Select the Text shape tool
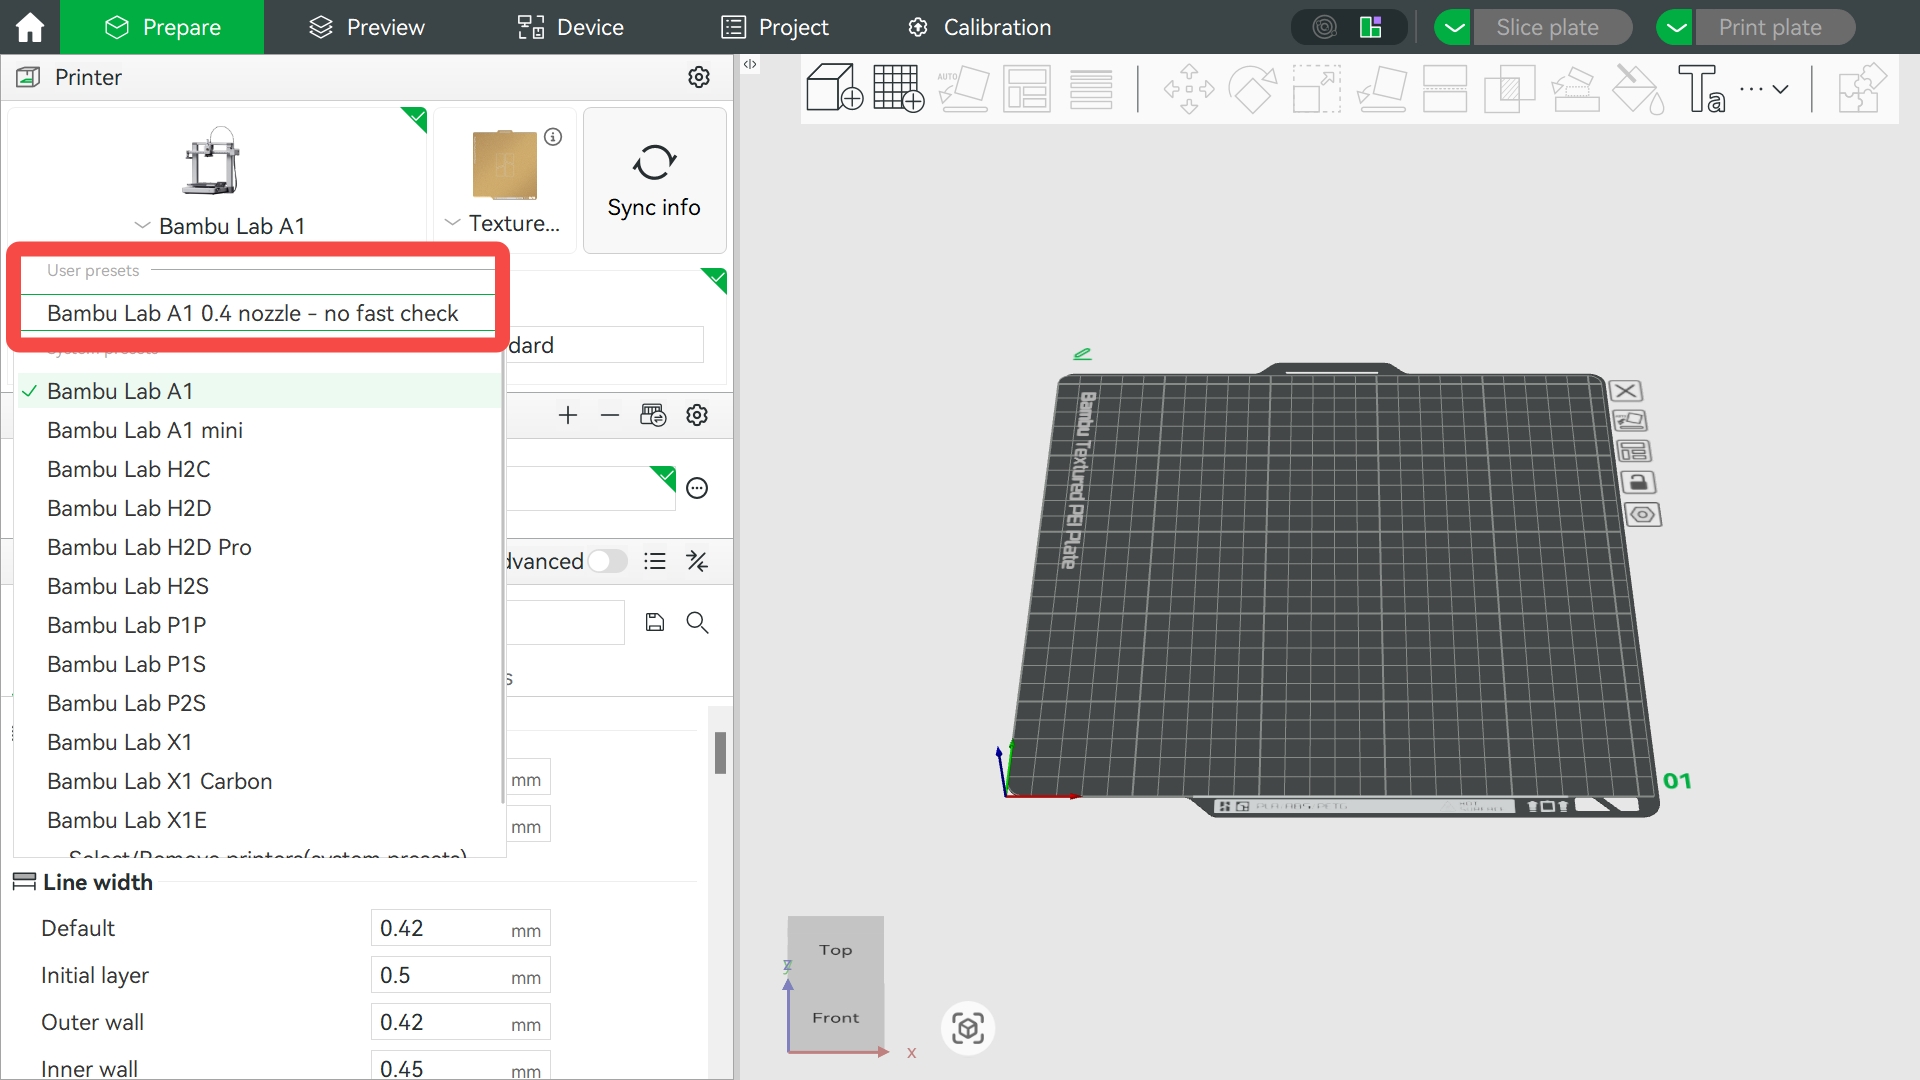Screen dimensions: 1920x1080 click(x=1702, y=88)
